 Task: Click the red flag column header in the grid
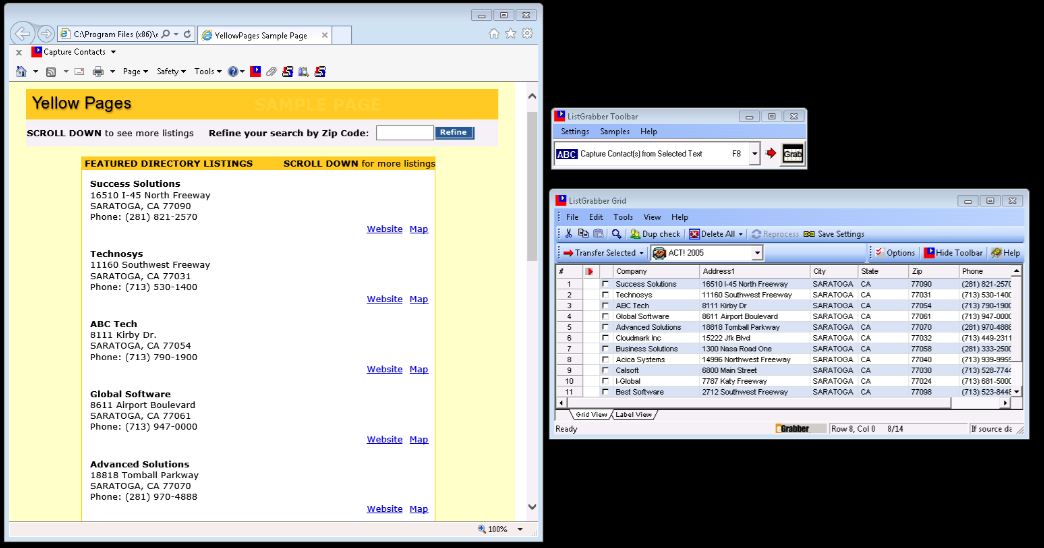[x=589, y=272]
